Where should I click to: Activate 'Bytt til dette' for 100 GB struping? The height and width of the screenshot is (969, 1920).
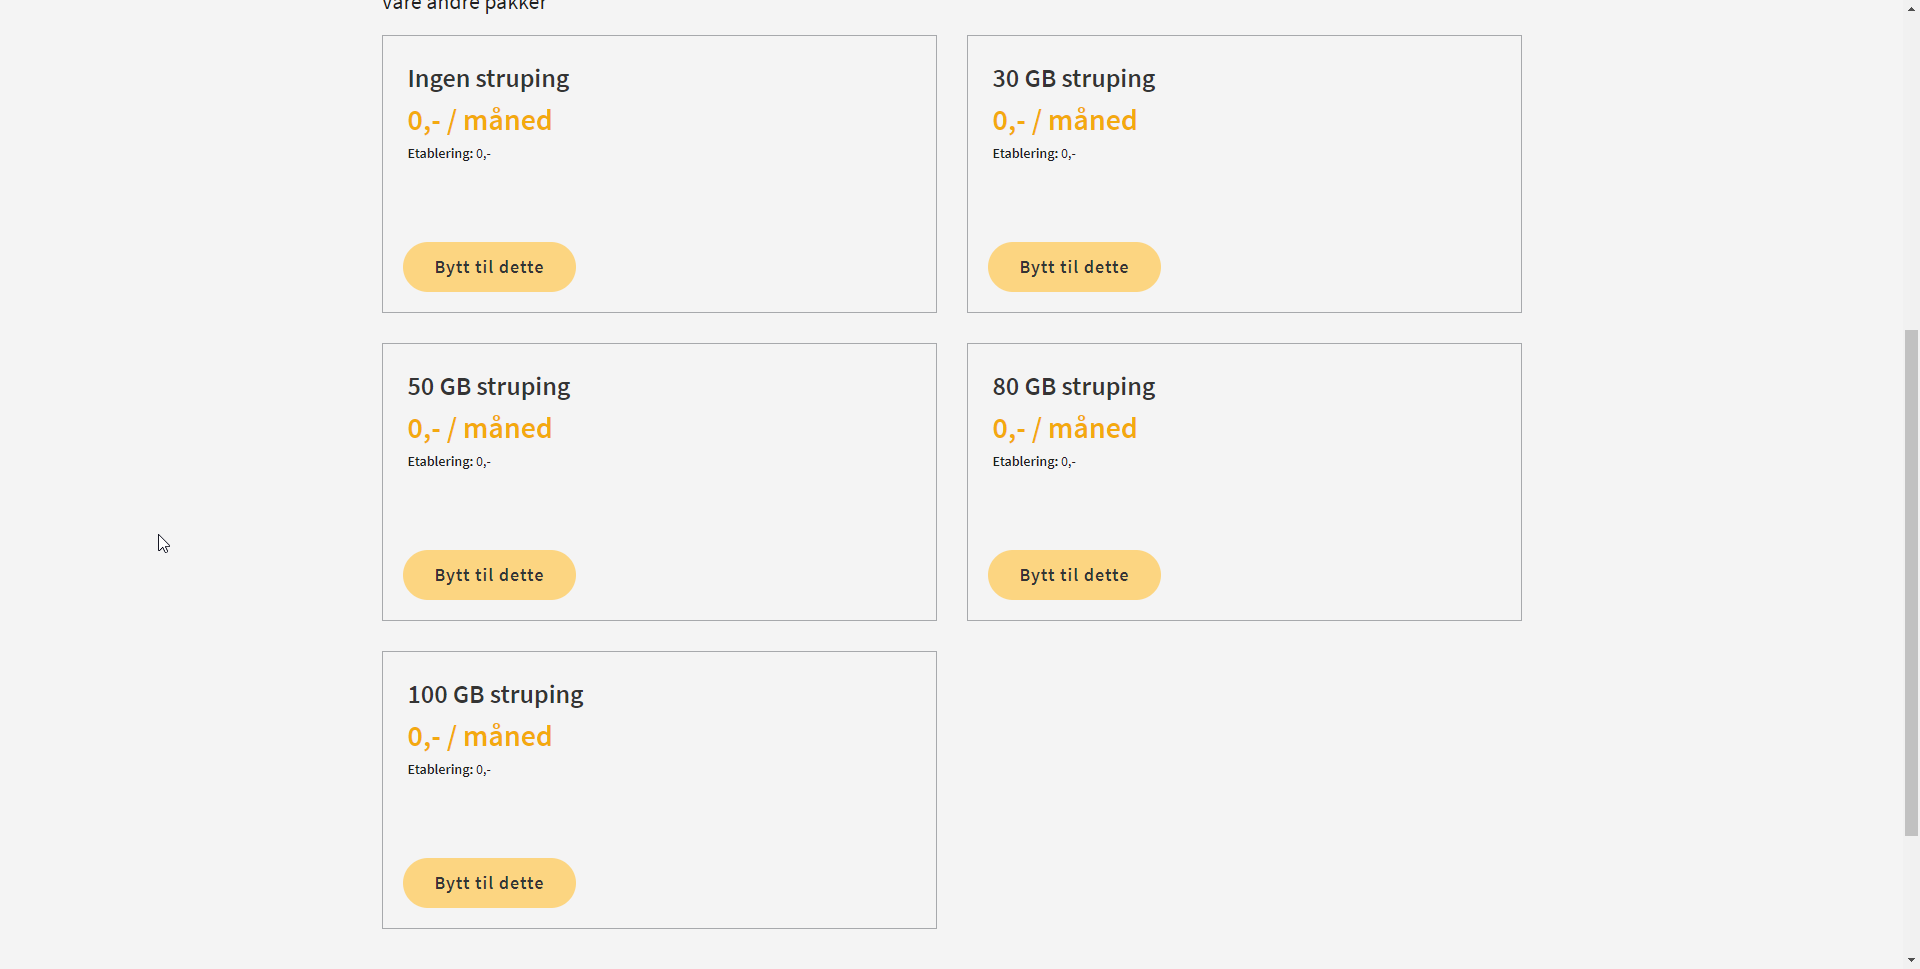coord(489,883)
